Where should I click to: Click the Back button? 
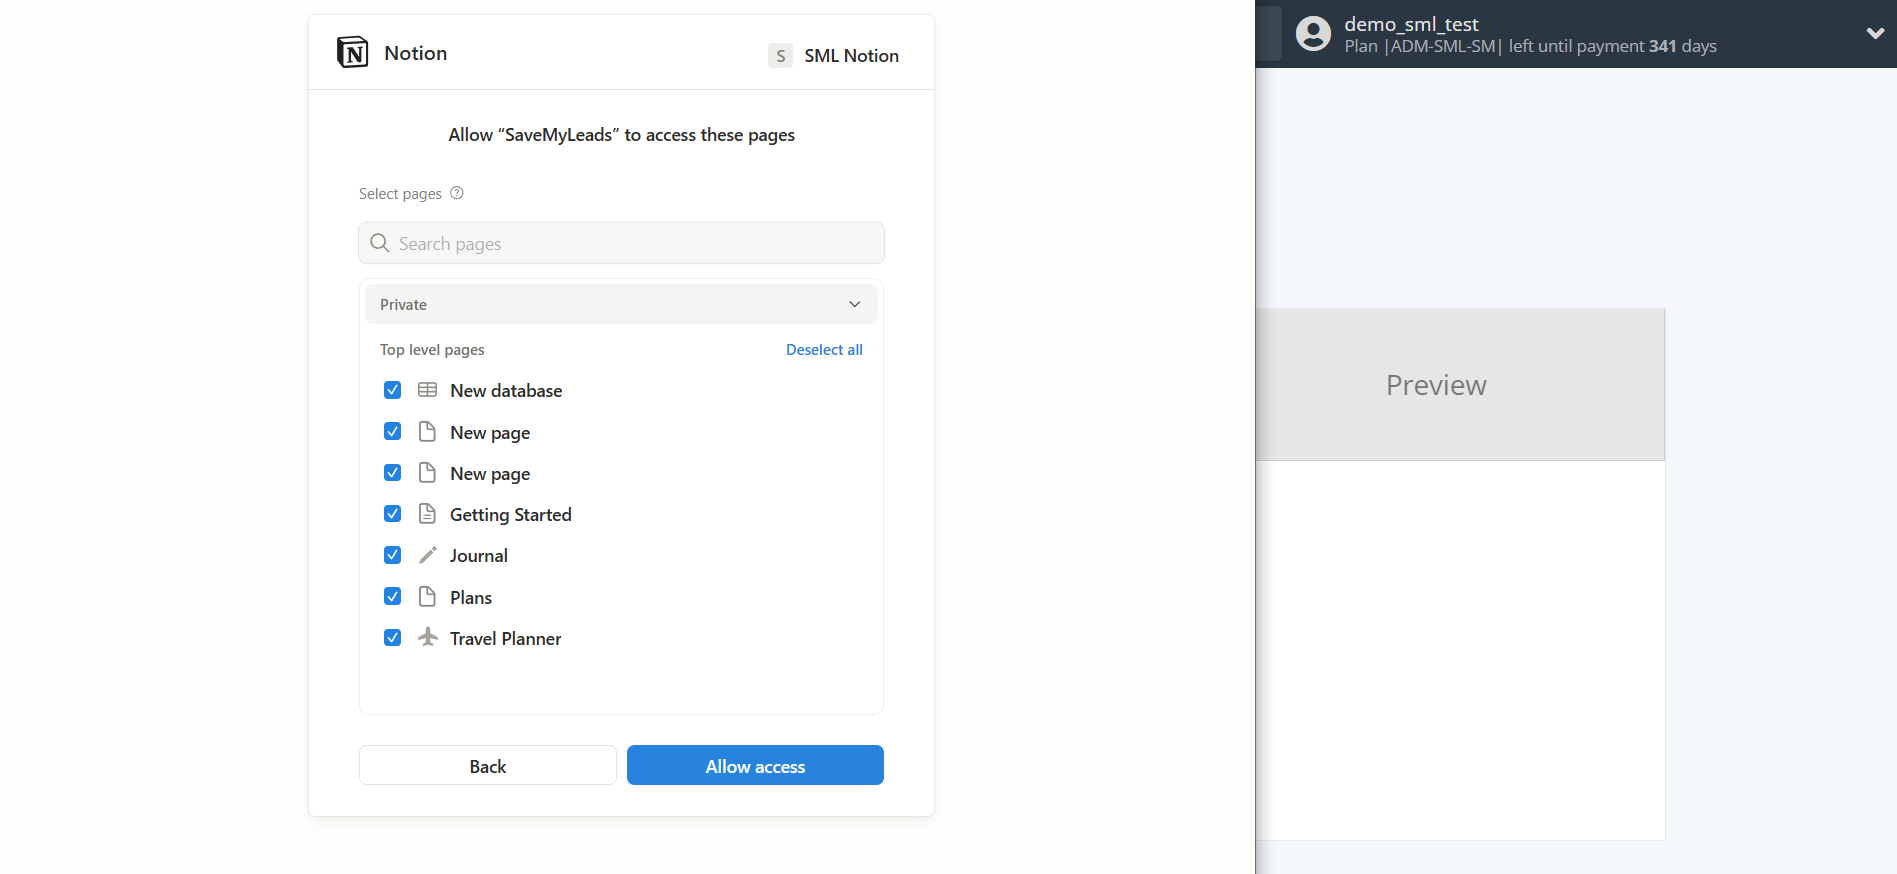click(488, 766)
